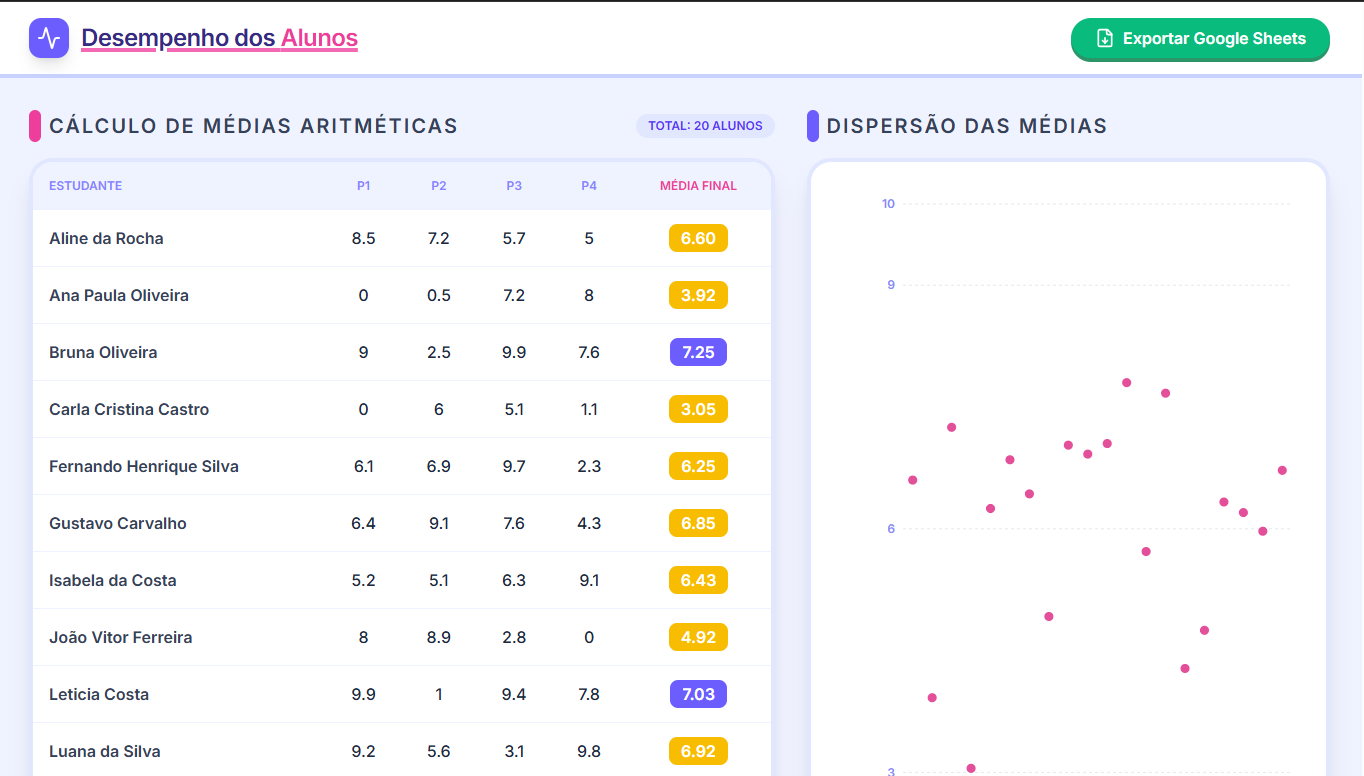1364x776 pixels.
Task: Select student Fernando Henrique Silva
Action: 144,466
